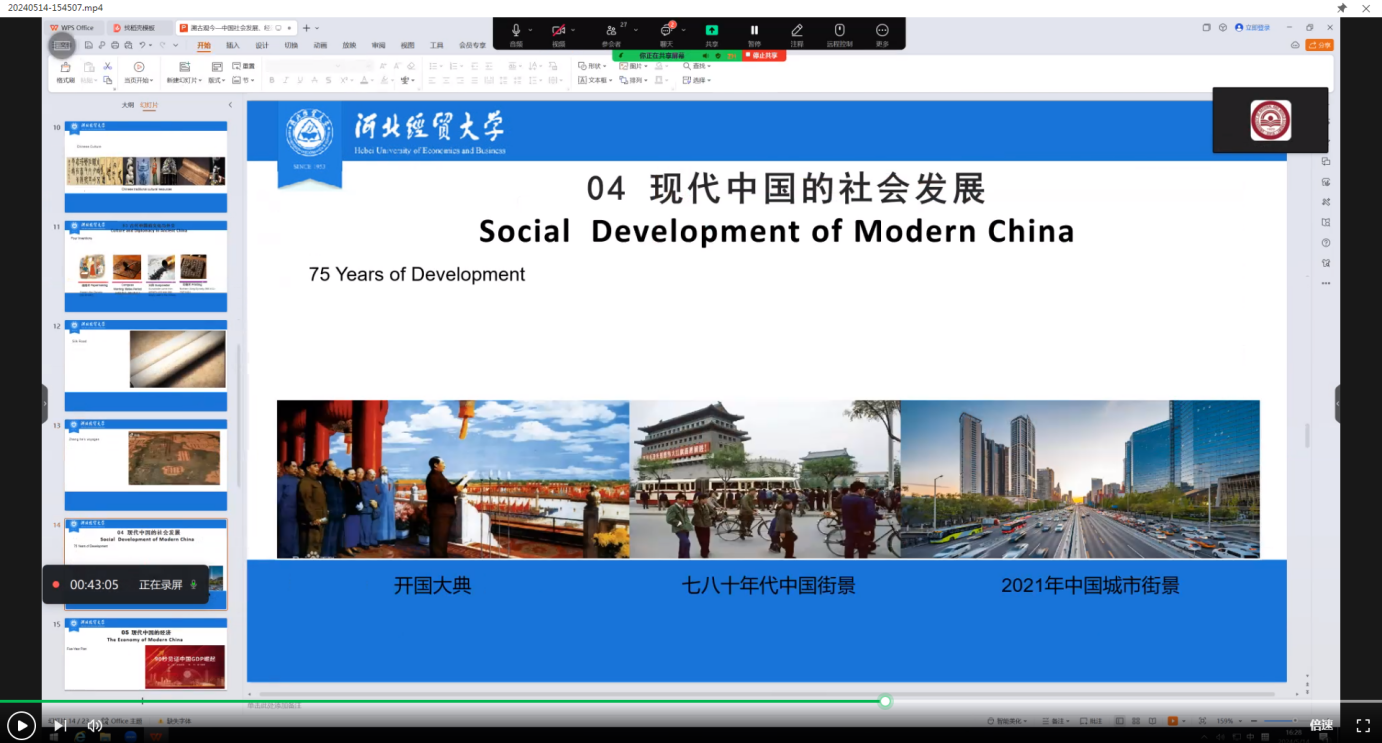Open the 动画 animation ribbon tab
This screenshot has height=743, width=1382.
pyautogui.click(x=320, y=45)
